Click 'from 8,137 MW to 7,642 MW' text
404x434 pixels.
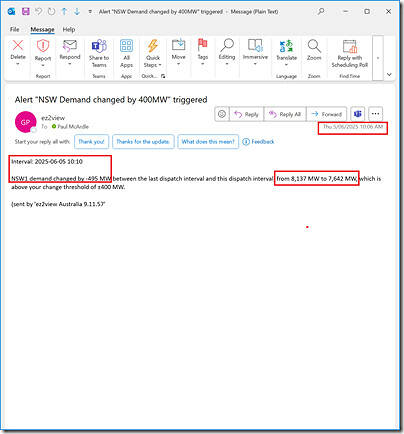pyautogui.click(x=316, y=179)
